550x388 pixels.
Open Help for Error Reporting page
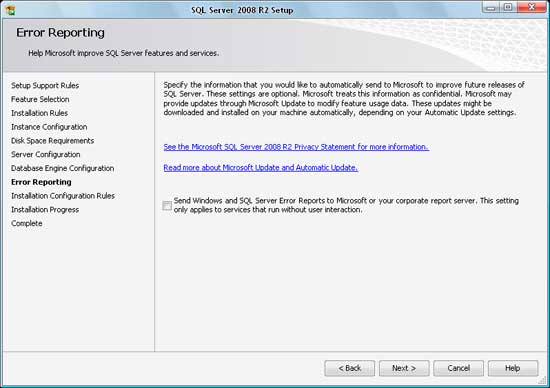click(x=512, y=368)
